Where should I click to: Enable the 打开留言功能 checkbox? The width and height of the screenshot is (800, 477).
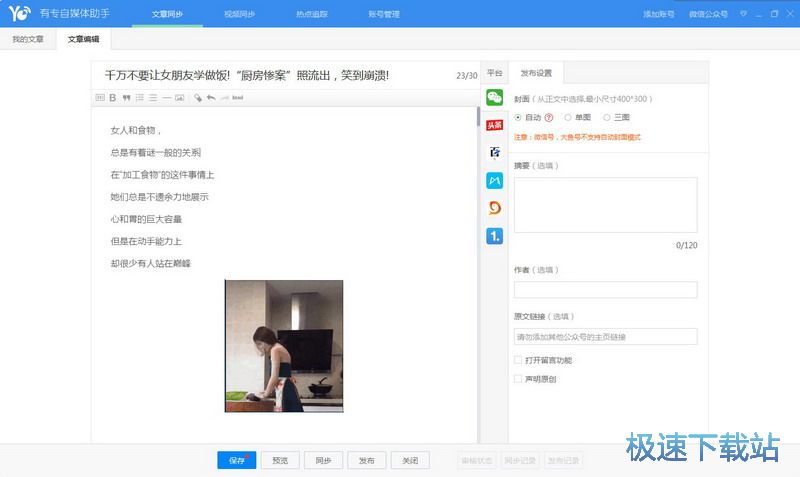tap(518, 360)
